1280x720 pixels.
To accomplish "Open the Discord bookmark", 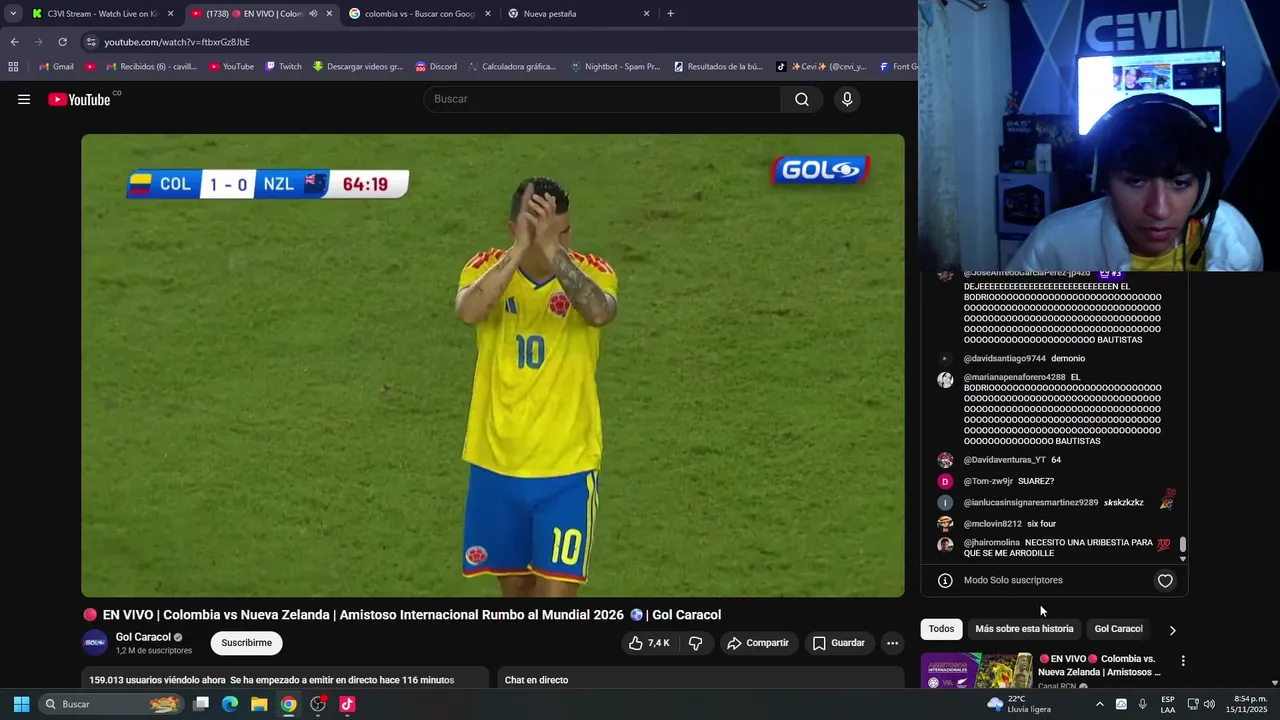I will click(x=435, y=67).
